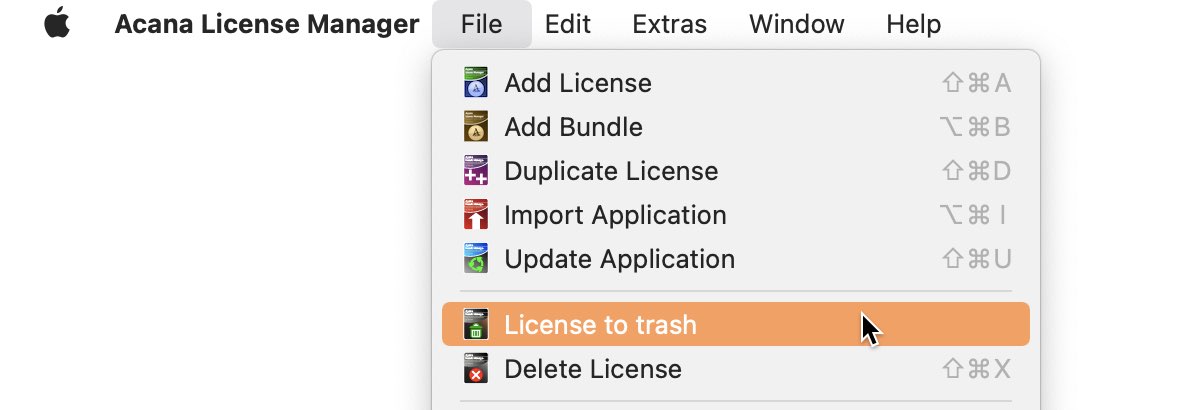Choose the Add Bundle menu entry

(x=736, y=127)
